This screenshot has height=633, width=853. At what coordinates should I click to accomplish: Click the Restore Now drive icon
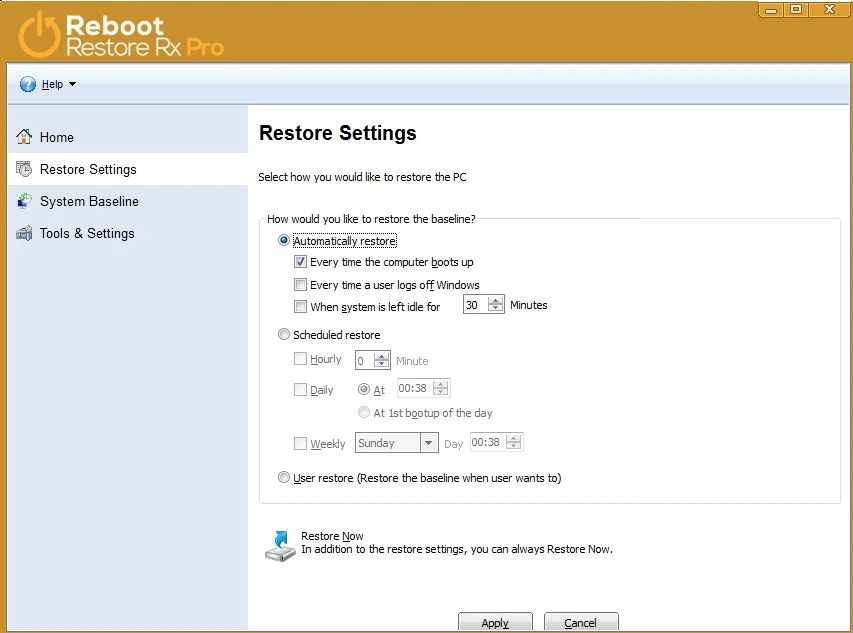point(280,546)
